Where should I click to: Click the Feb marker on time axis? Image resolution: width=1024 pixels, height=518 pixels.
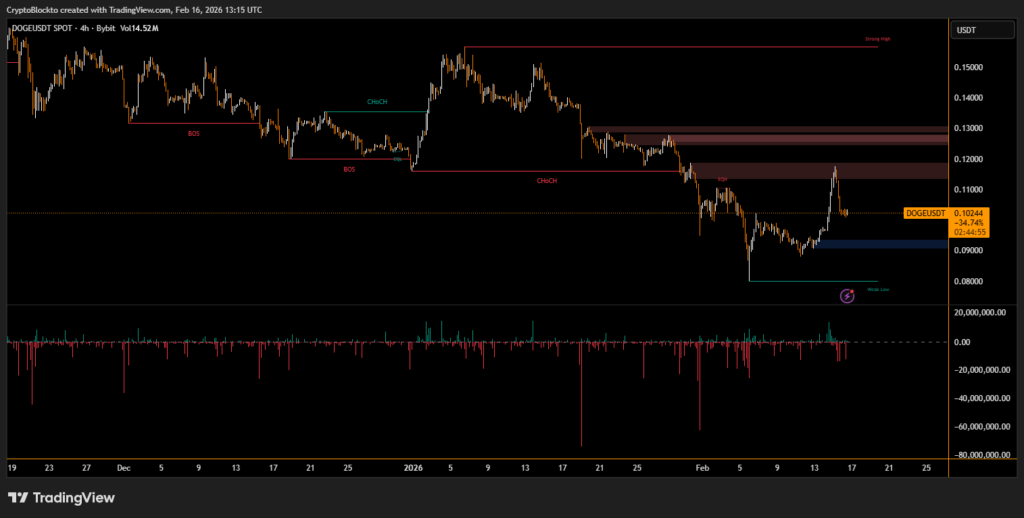[701, 467]
